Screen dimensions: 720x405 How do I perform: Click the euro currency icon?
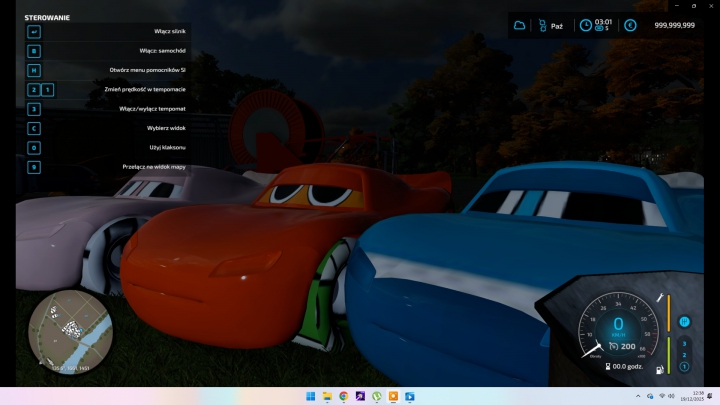(630, 25)
